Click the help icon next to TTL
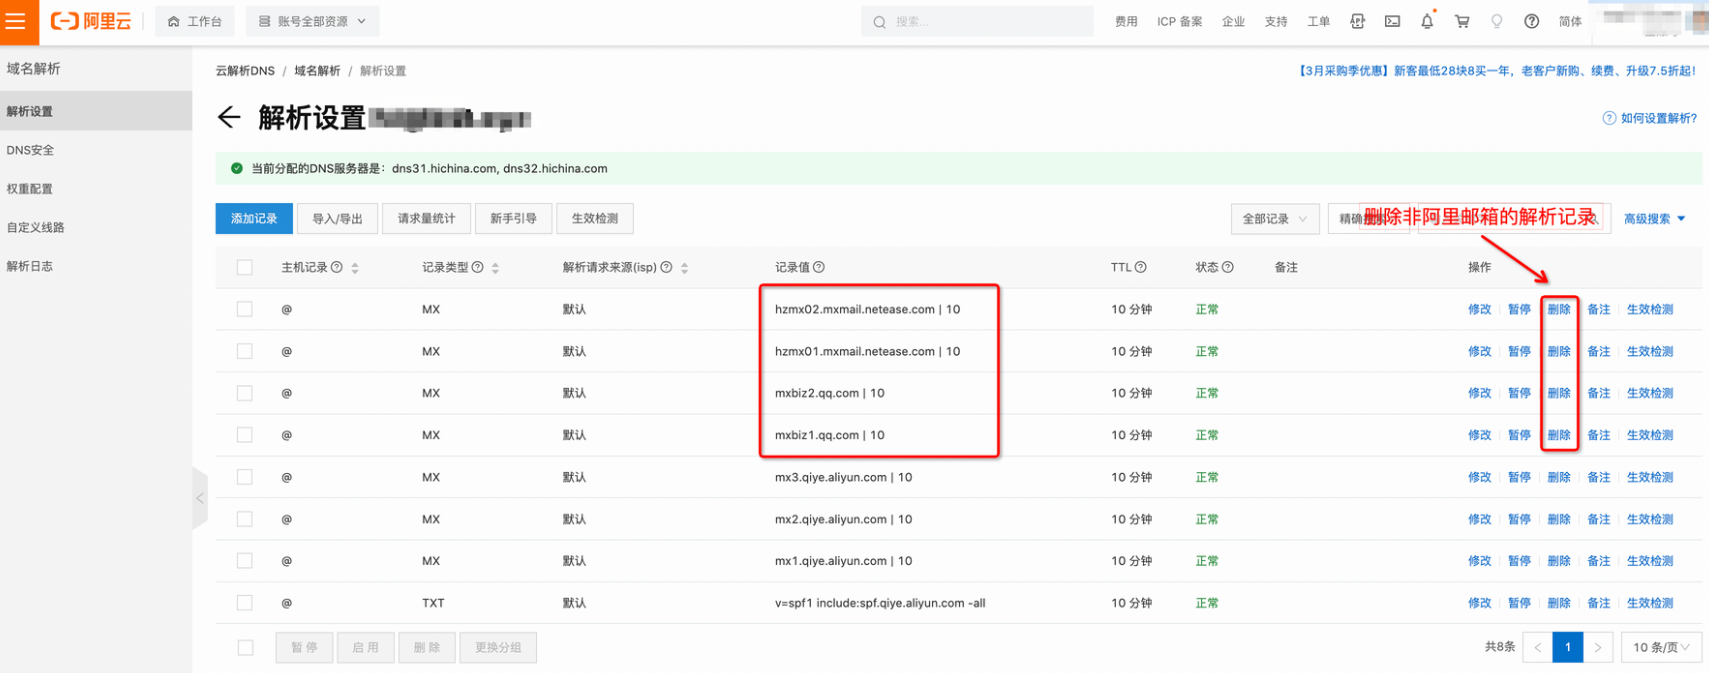The image size is (1709, 673). click(1141, 267)
